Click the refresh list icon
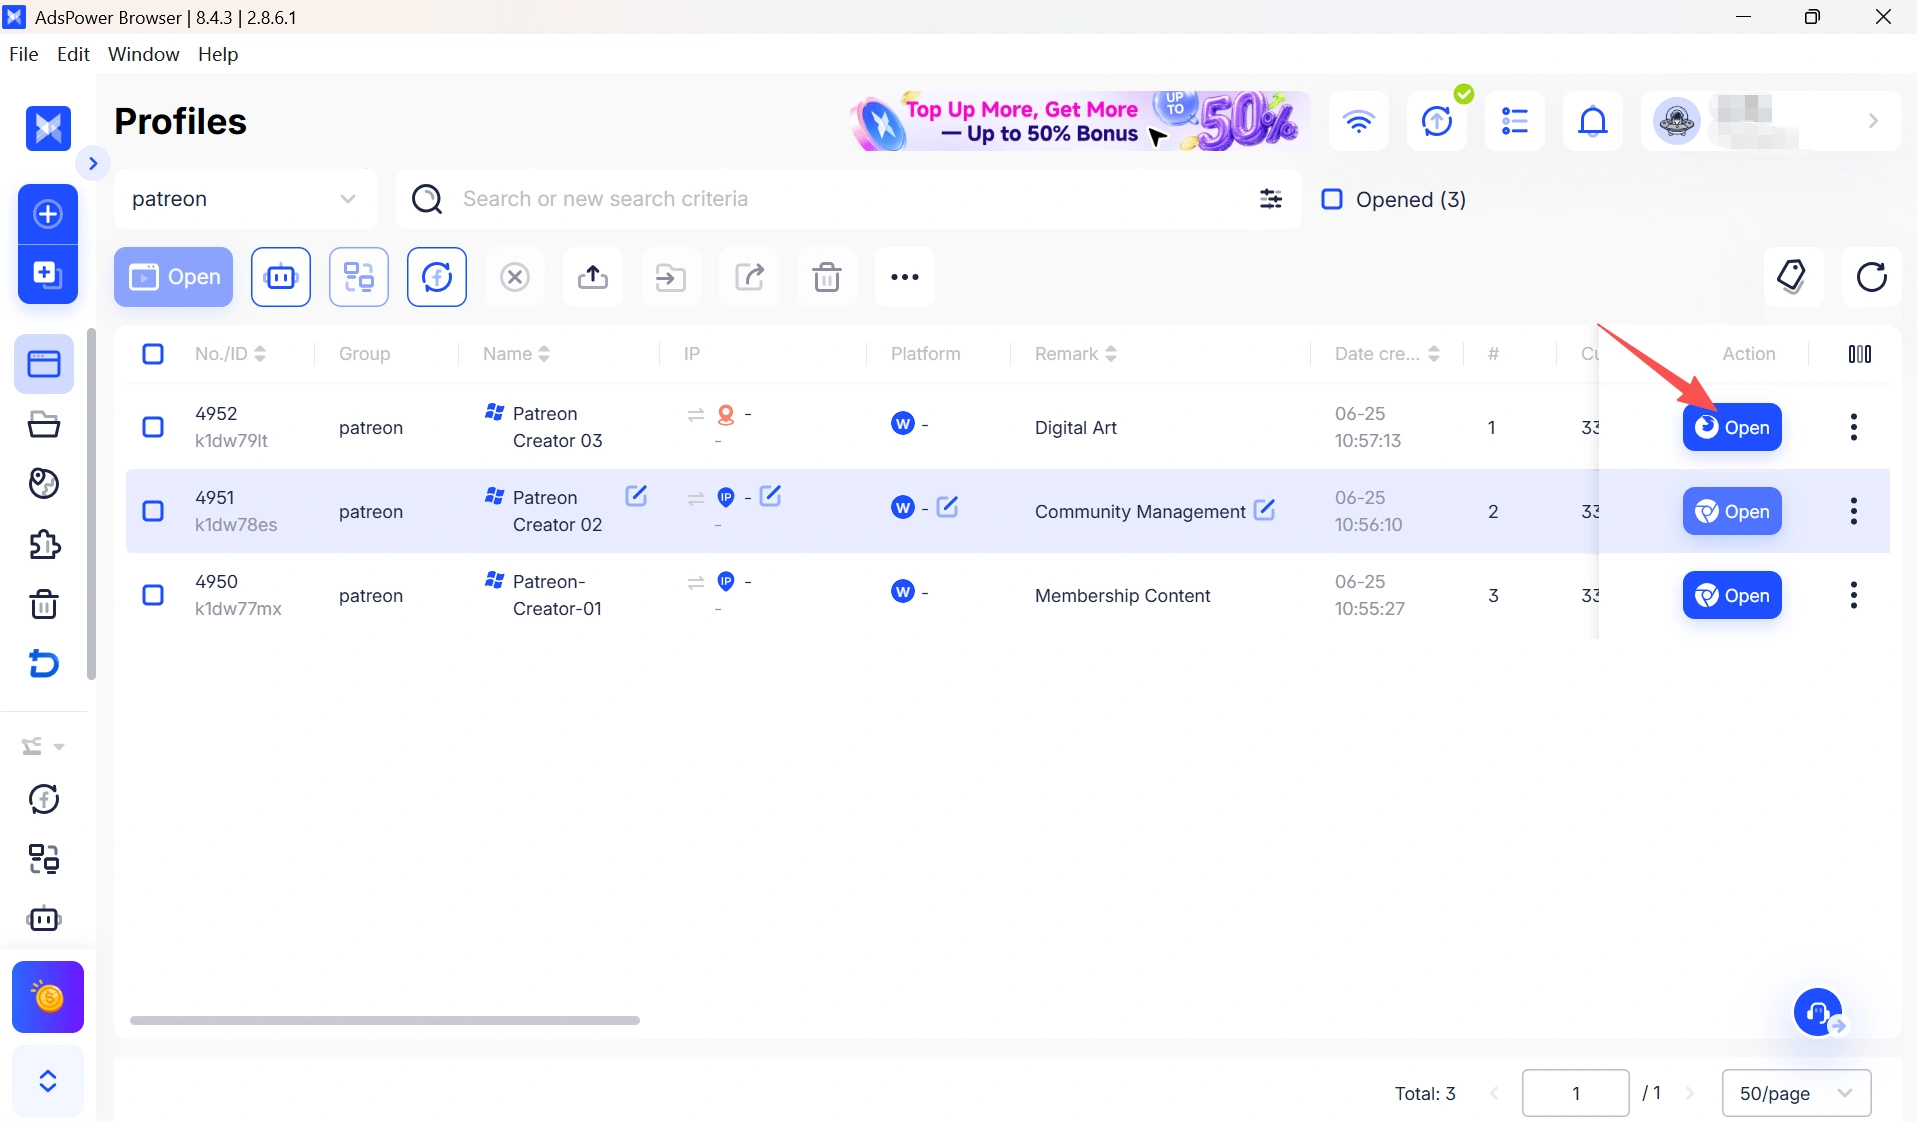1917x1122 pixels. 1872,276
